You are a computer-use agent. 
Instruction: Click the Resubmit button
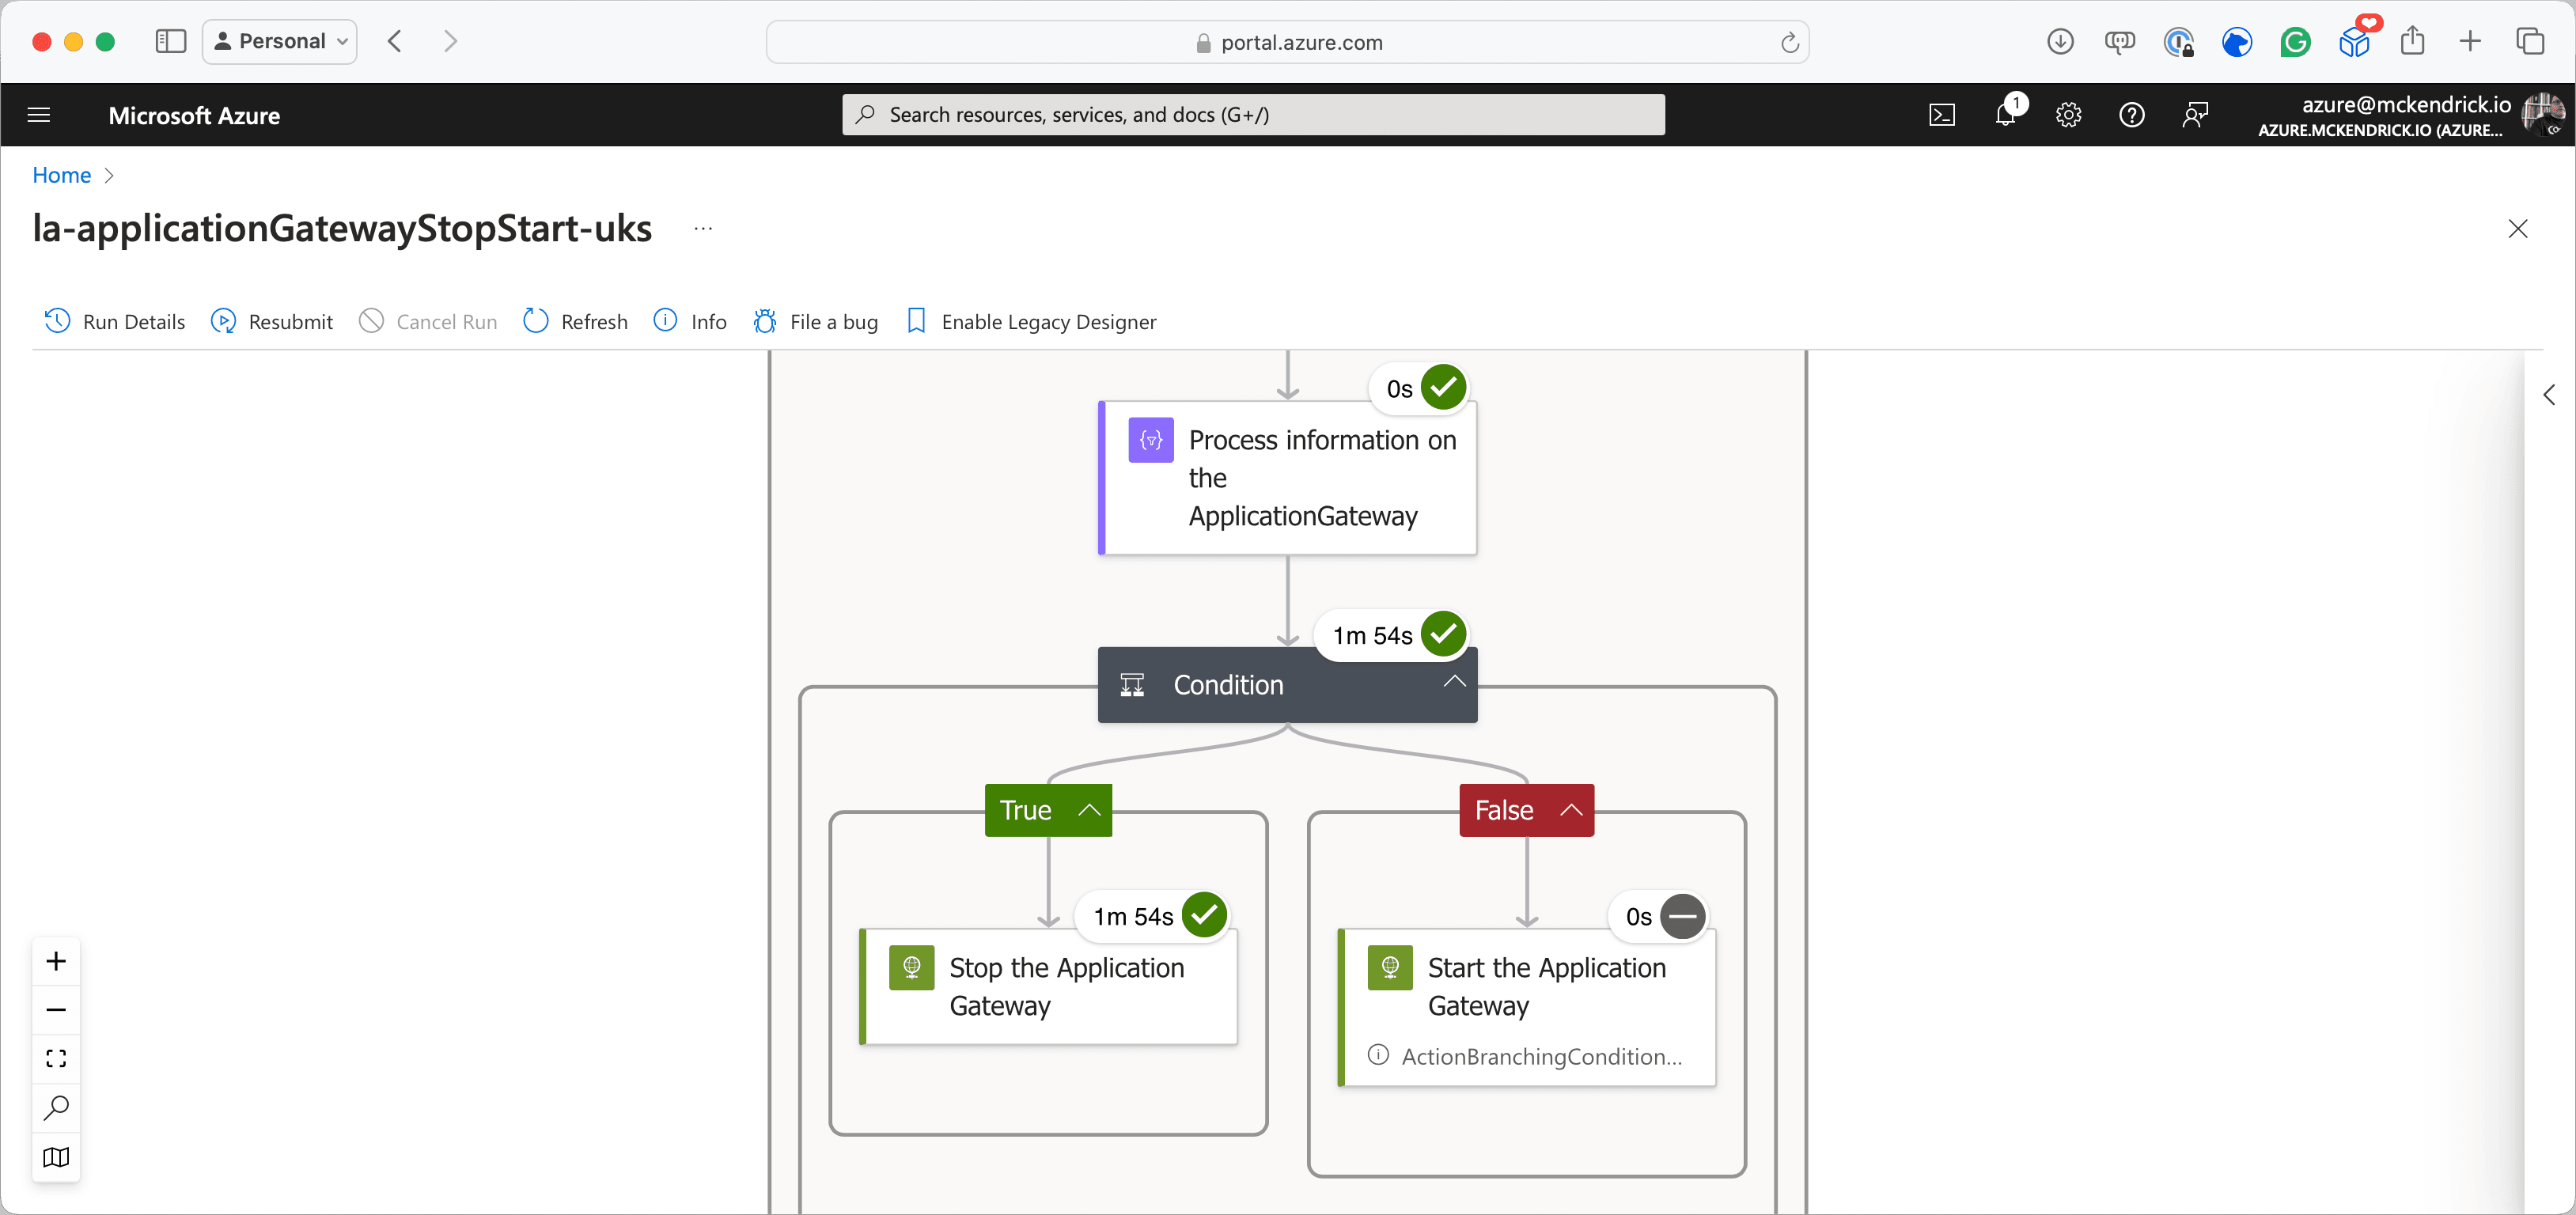[x=272, y=321]
